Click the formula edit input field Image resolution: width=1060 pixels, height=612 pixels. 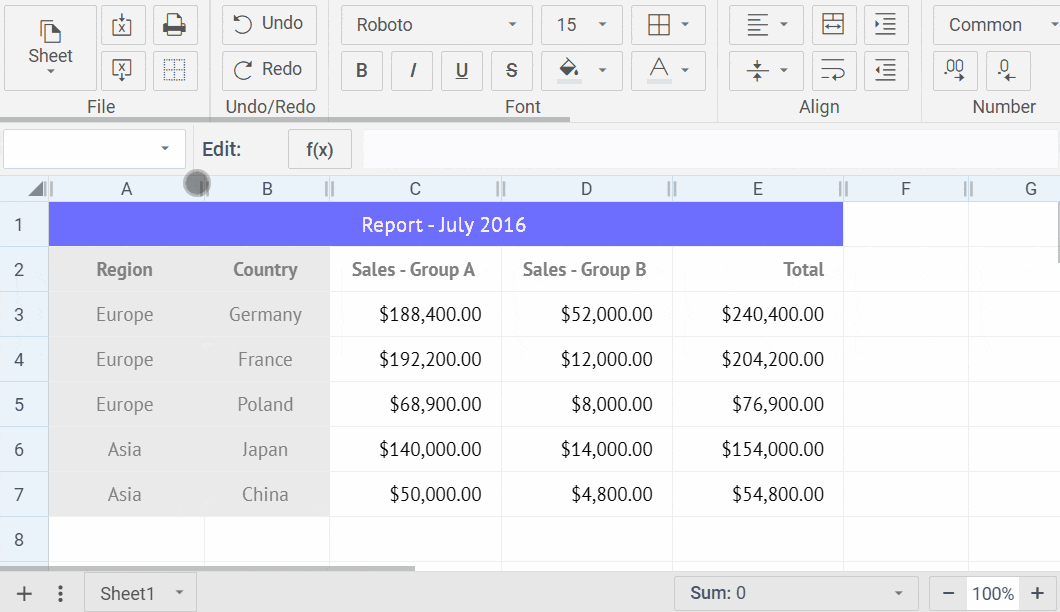pos(710,150)
